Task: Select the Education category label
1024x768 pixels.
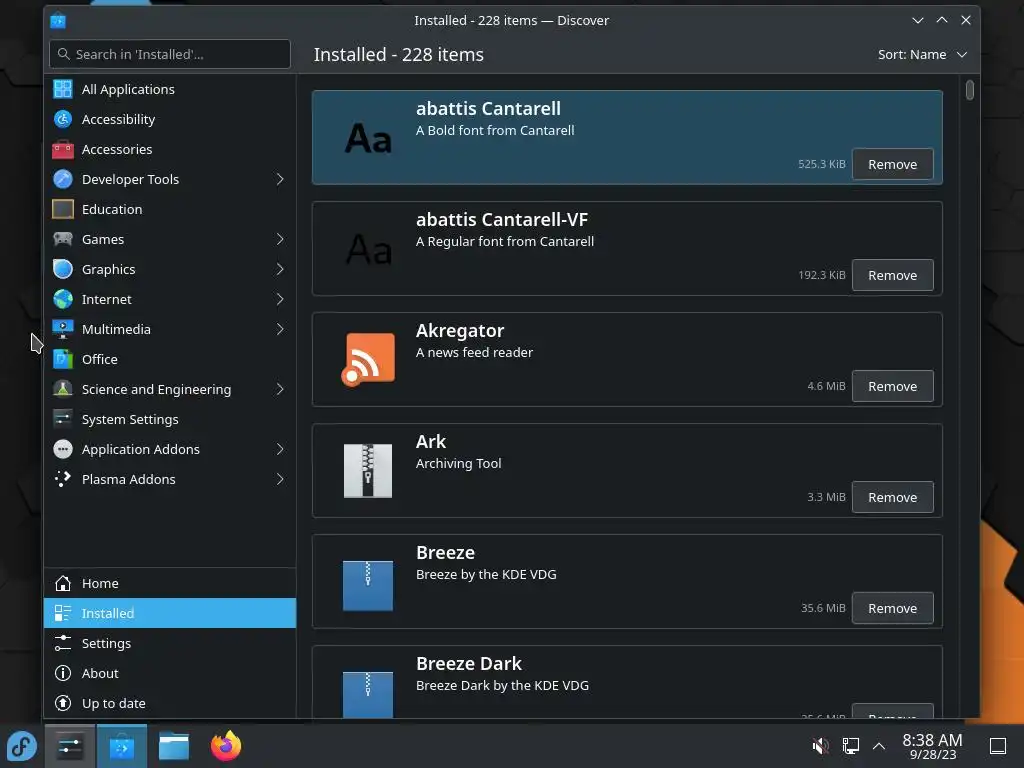Action: pyautogui.click(x=112, y=209)
